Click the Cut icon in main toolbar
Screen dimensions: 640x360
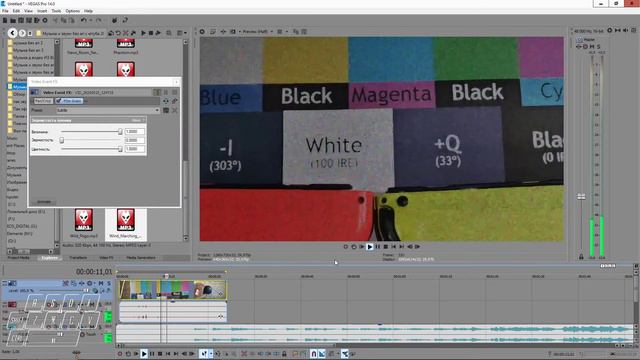pyautogui.click(x=56, y=20)
